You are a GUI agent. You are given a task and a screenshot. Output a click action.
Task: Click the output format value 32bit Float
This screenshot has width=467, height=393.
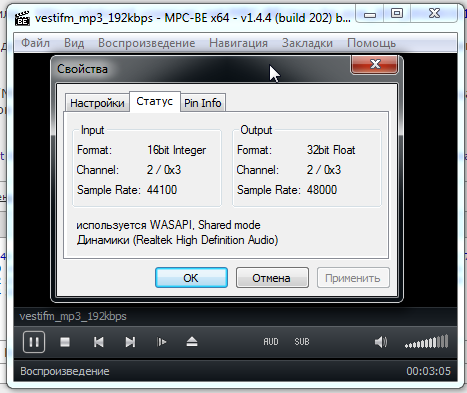pyautogui.click(x=331, y=150)
